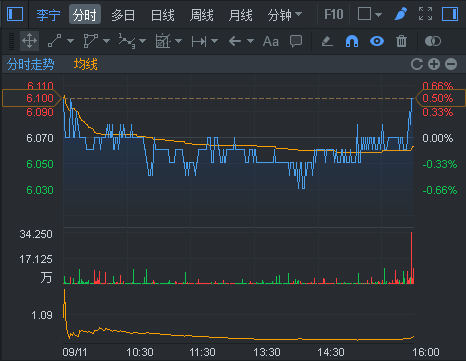466x361 pixels.
Task: Expand the range interval dropdown arrow
Action: (x=214, y=41)
